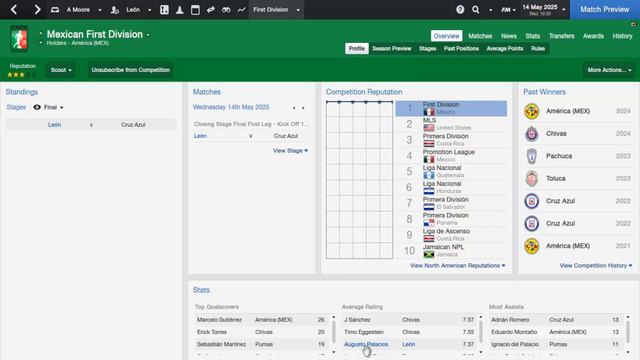
Task: Click the Top Goalscorers list scrollbar
Action: tap(333, 331)
